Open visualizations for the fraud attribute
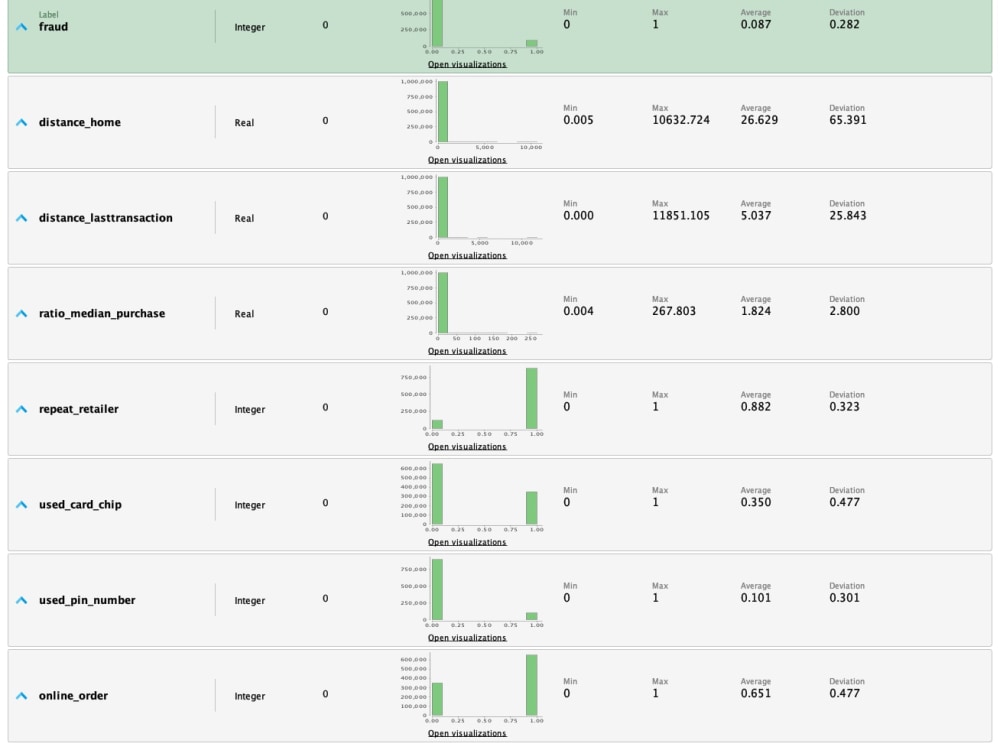This screenshot has width=1000, height=750. [x=466, y=62]
